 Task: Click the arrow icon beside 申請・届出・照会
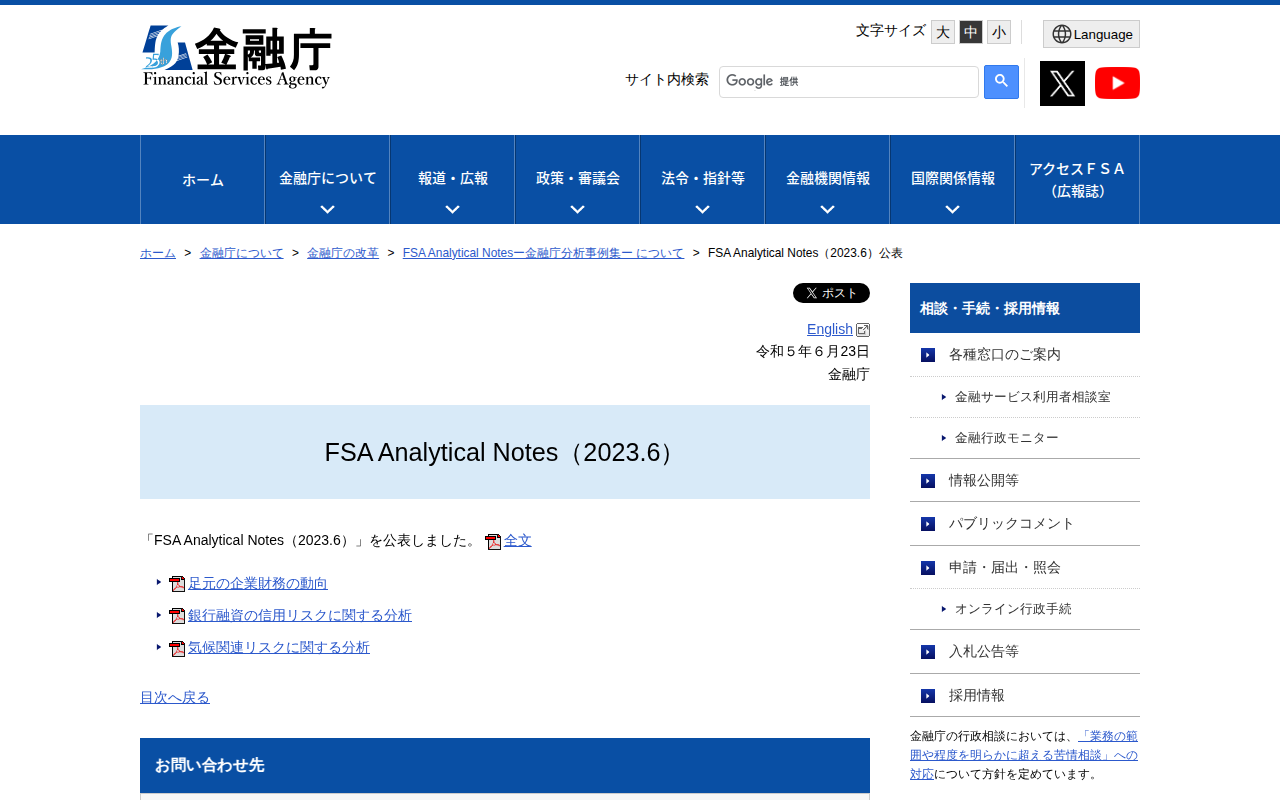click(x=928, y=568)
